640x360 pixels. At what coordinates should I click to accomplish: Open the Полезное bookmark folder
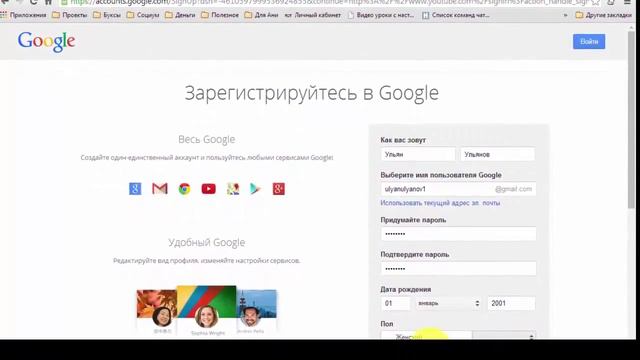(220, 15)
